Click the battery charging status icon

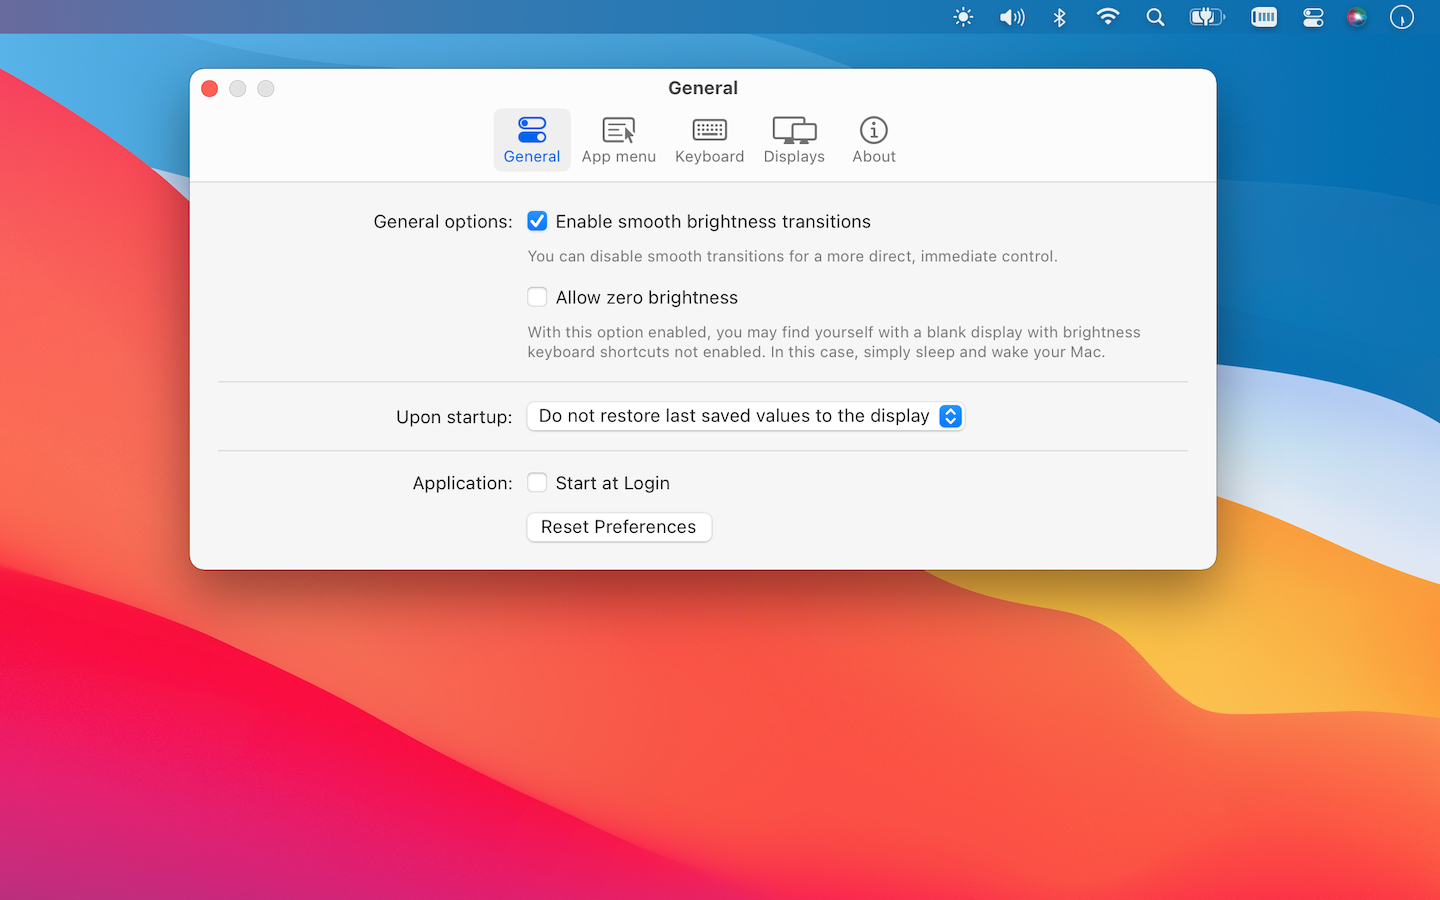(x=1206, y=17)
